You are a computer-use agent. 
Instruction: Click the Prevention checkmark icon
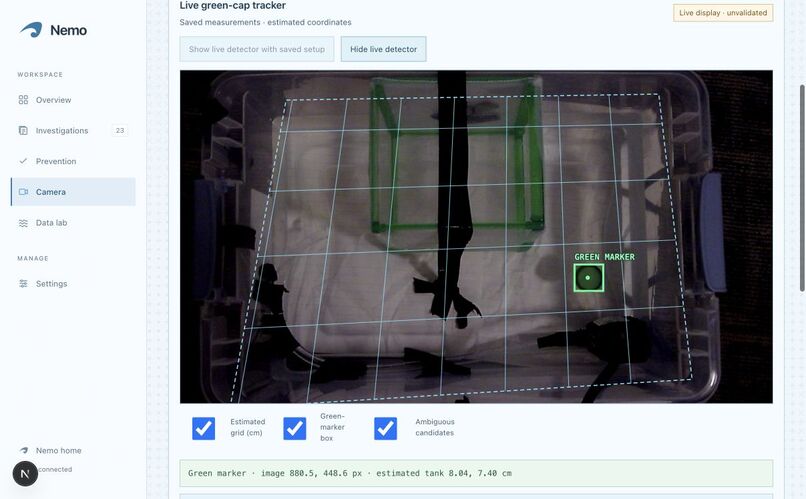pyautogui.click(x=23, y=161)
